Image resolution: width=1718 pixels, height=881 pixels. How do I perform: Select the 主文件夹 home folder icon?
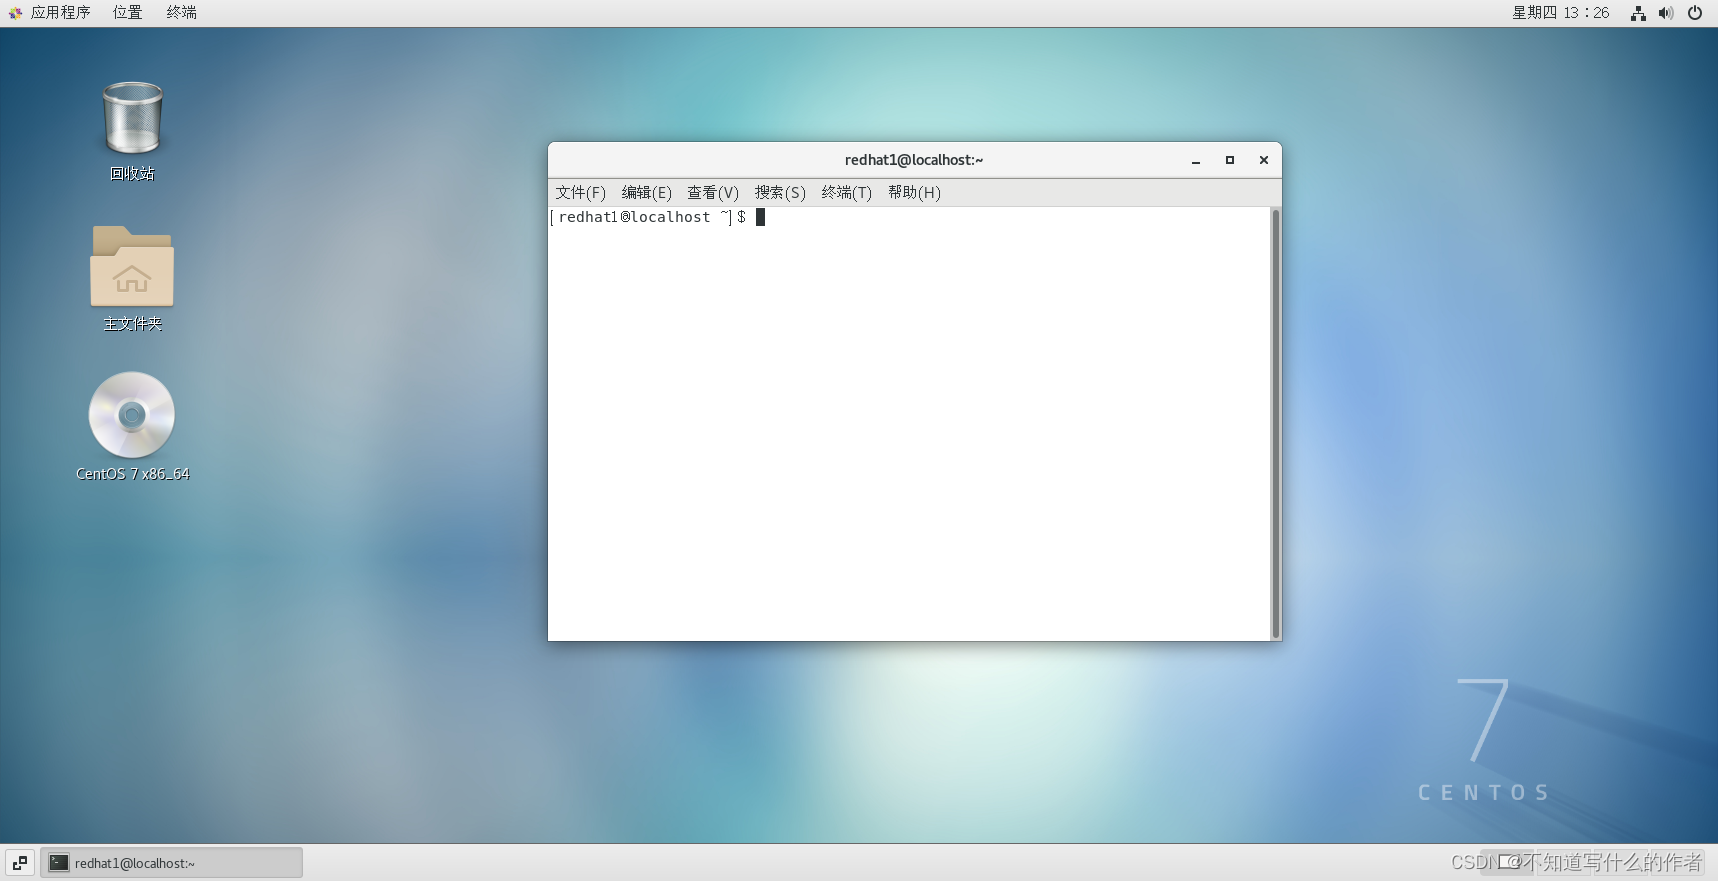132,278
